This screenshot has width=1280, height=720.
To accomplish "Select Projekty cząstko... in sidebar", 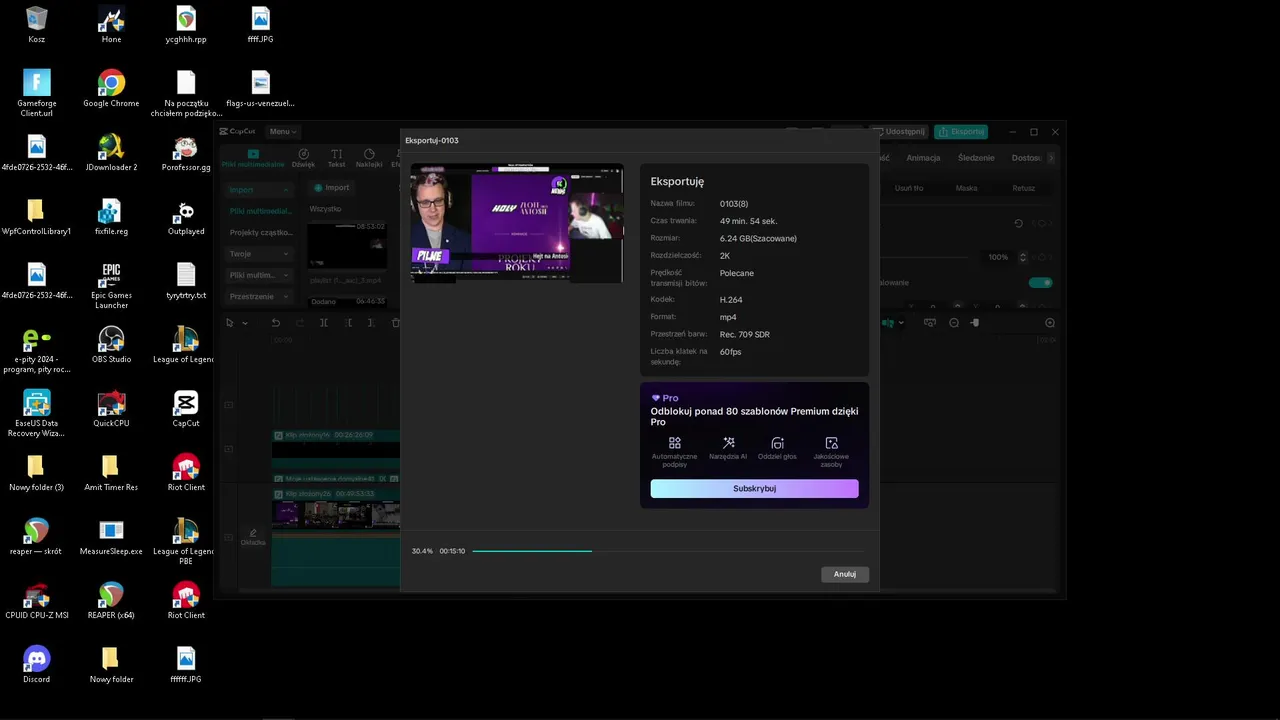I will click(261, 232).
